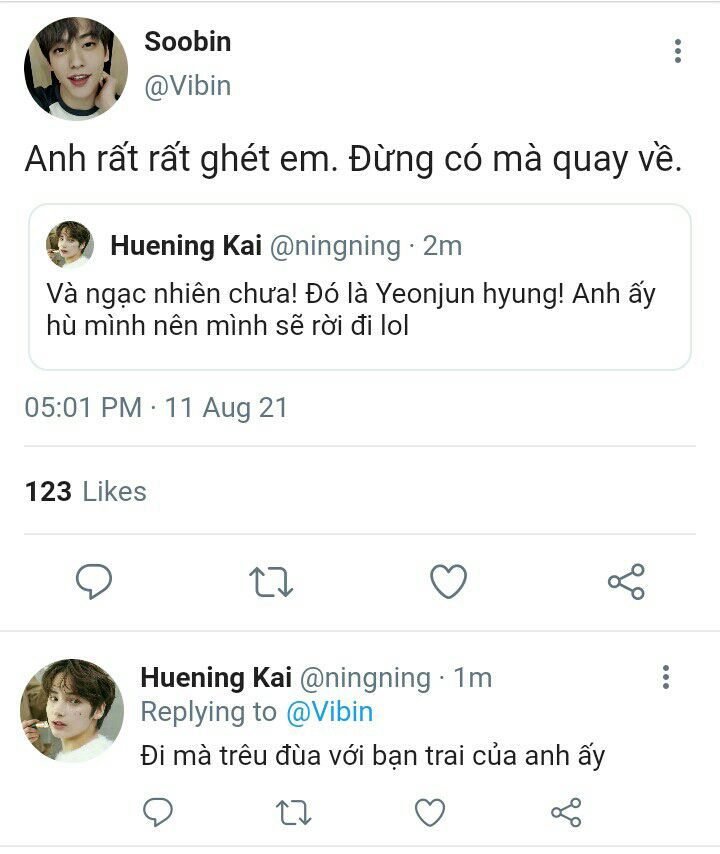Click the @Vibin mention in Replying to
Screen dimensions: 720x854
coord(329,711)
